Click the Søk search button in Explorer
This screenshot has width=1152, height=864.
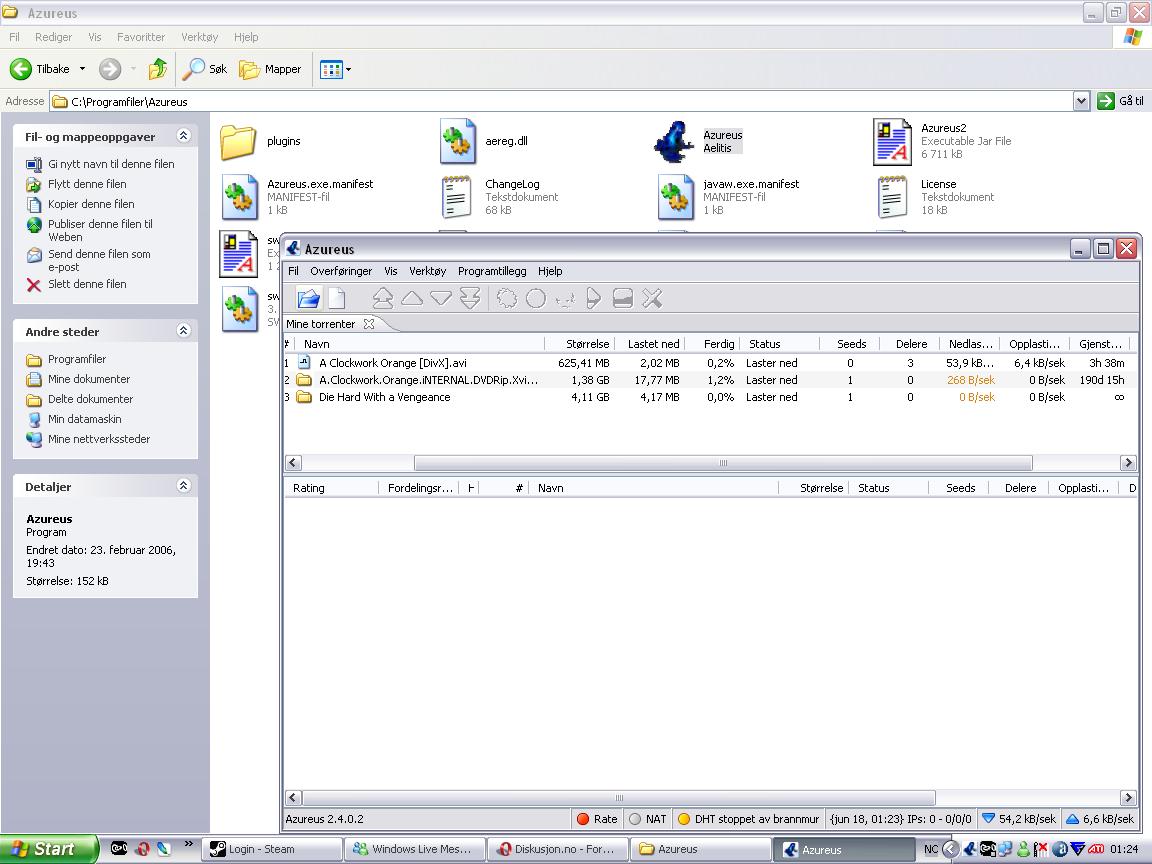coord(205,69)
